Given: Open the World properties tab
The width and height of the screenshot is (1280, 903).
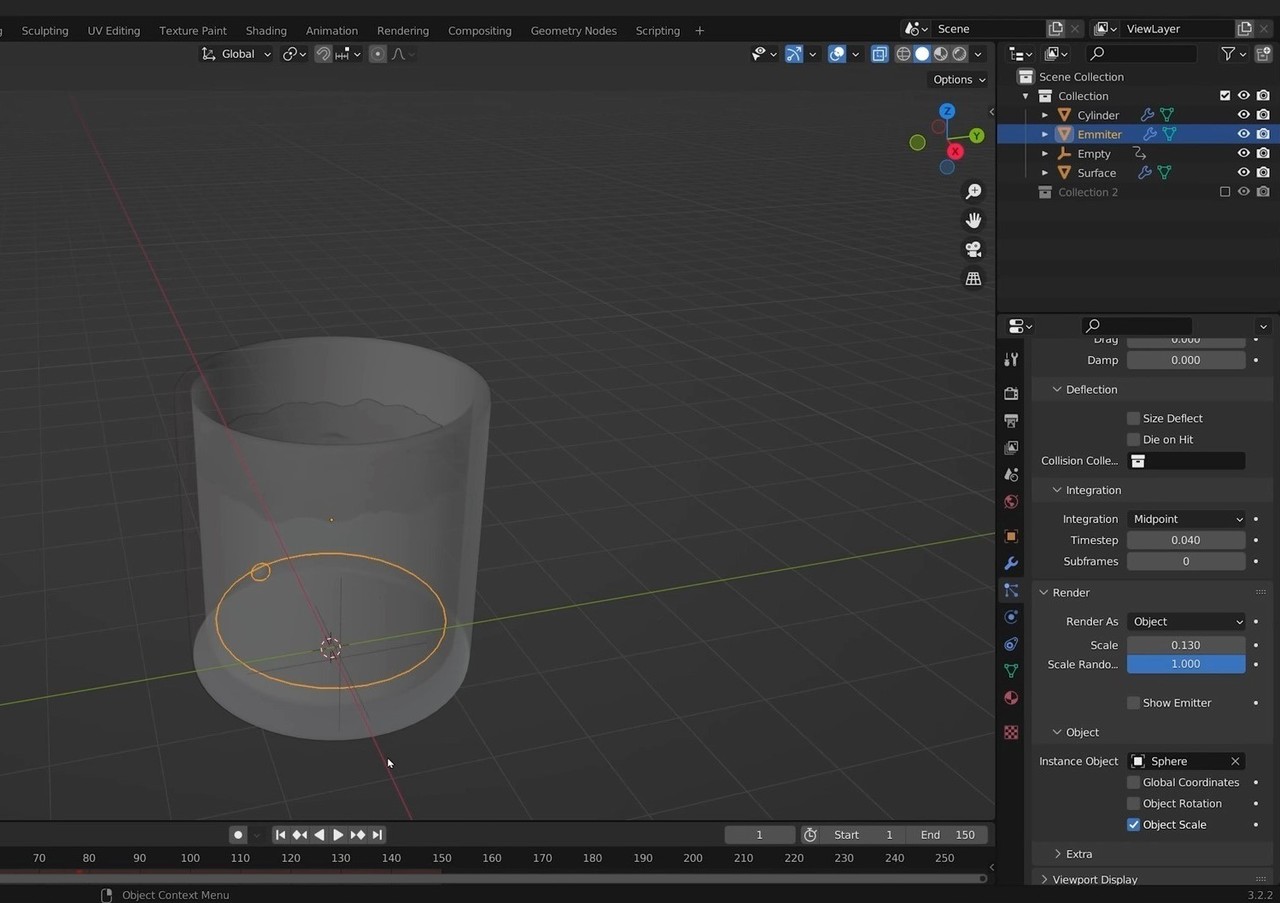Looking at the screenshot, I should [x=1011, y=501].
